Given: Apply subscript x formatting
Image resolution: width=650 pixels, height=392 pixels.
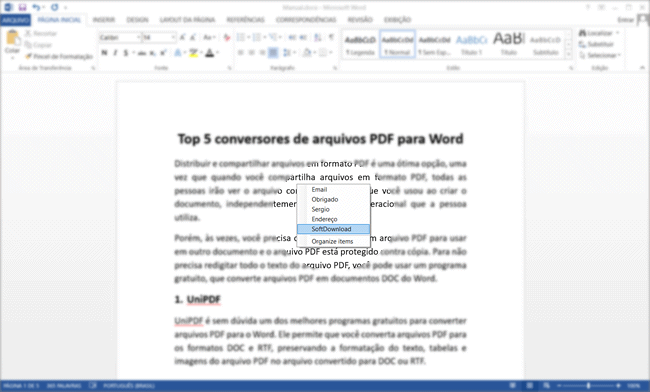Looking at the screenshot, I should 153,53.
